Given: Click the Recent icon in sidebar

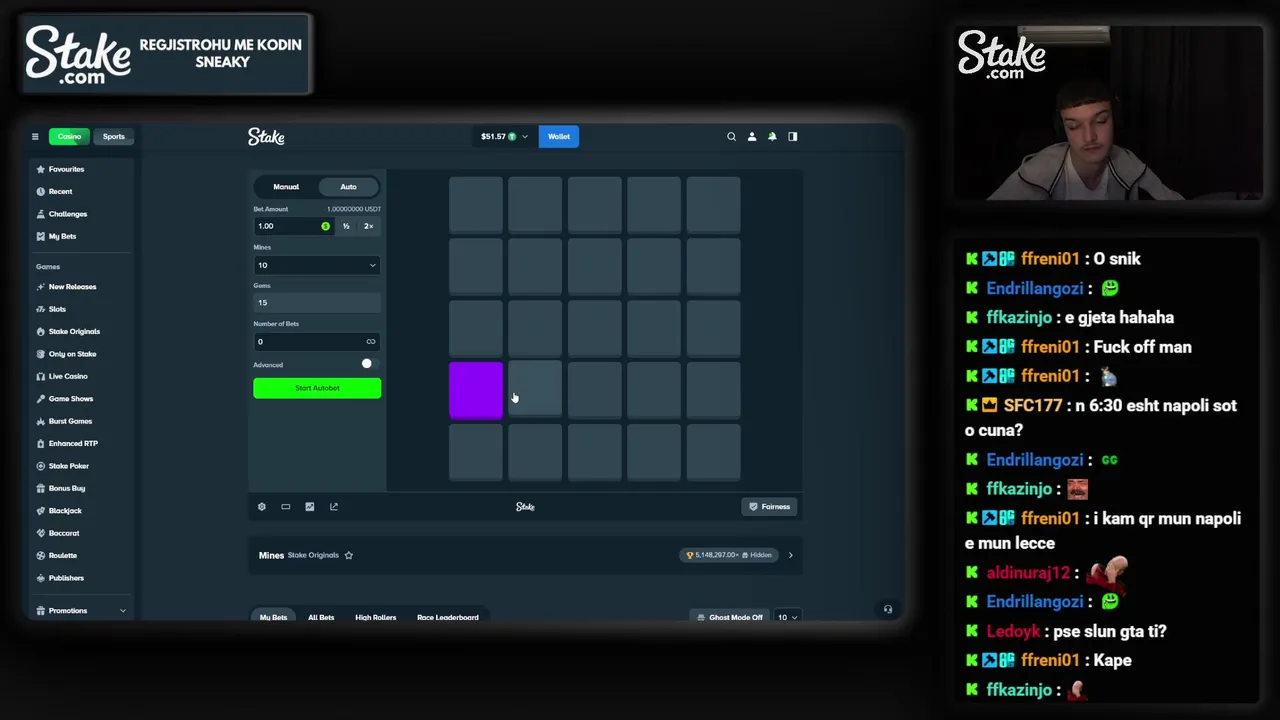Looking at the screenshot, I should [41, 191].
